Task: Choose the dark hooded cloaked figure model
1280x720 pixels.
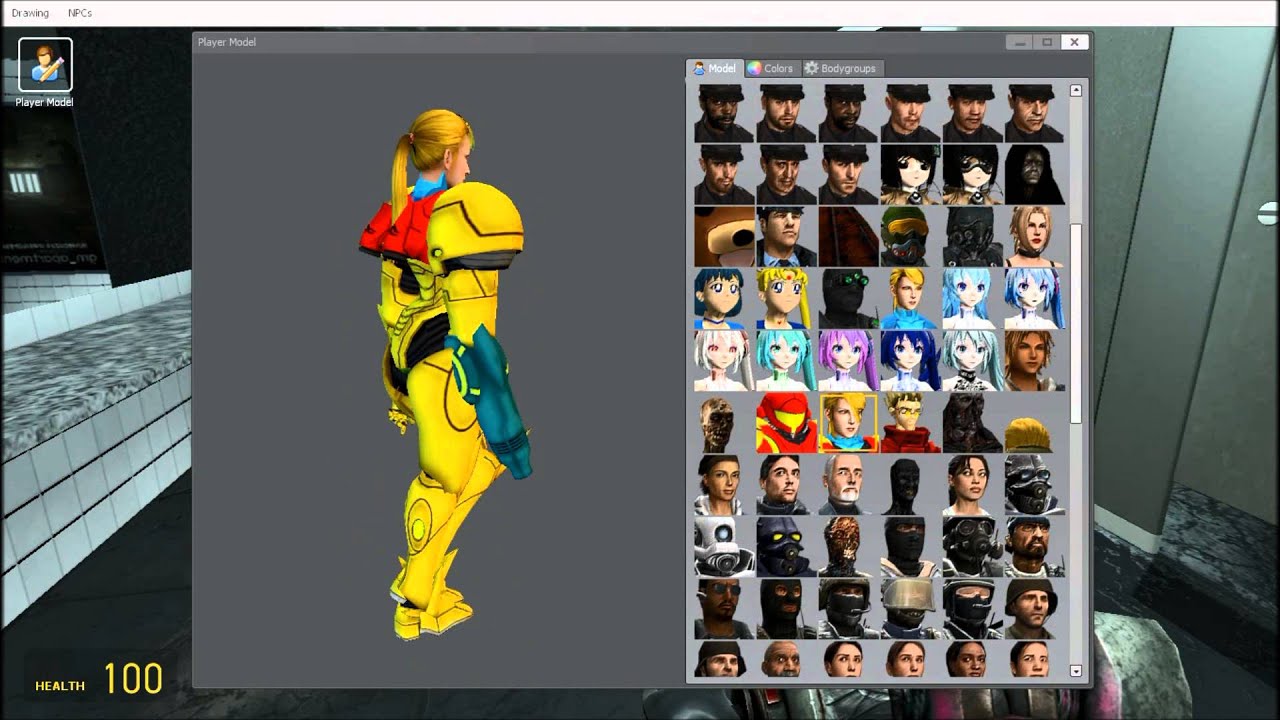Action: coord(1034,174)
